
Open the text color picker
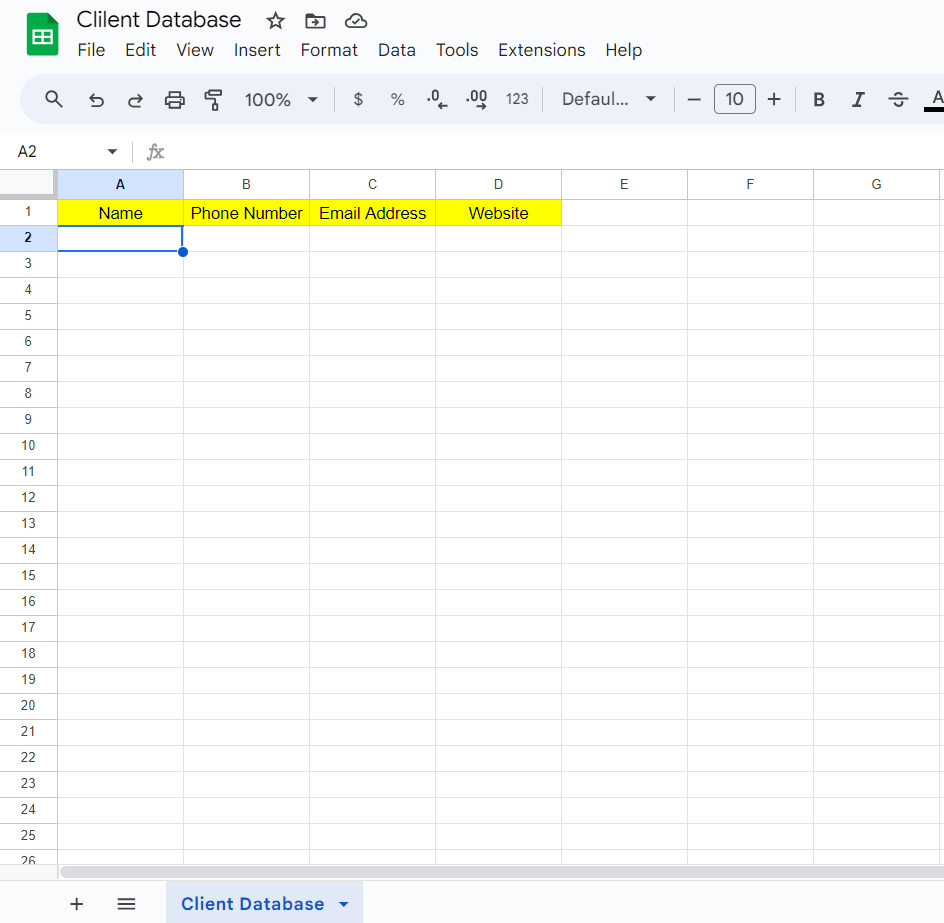click(x=935, y=99)
